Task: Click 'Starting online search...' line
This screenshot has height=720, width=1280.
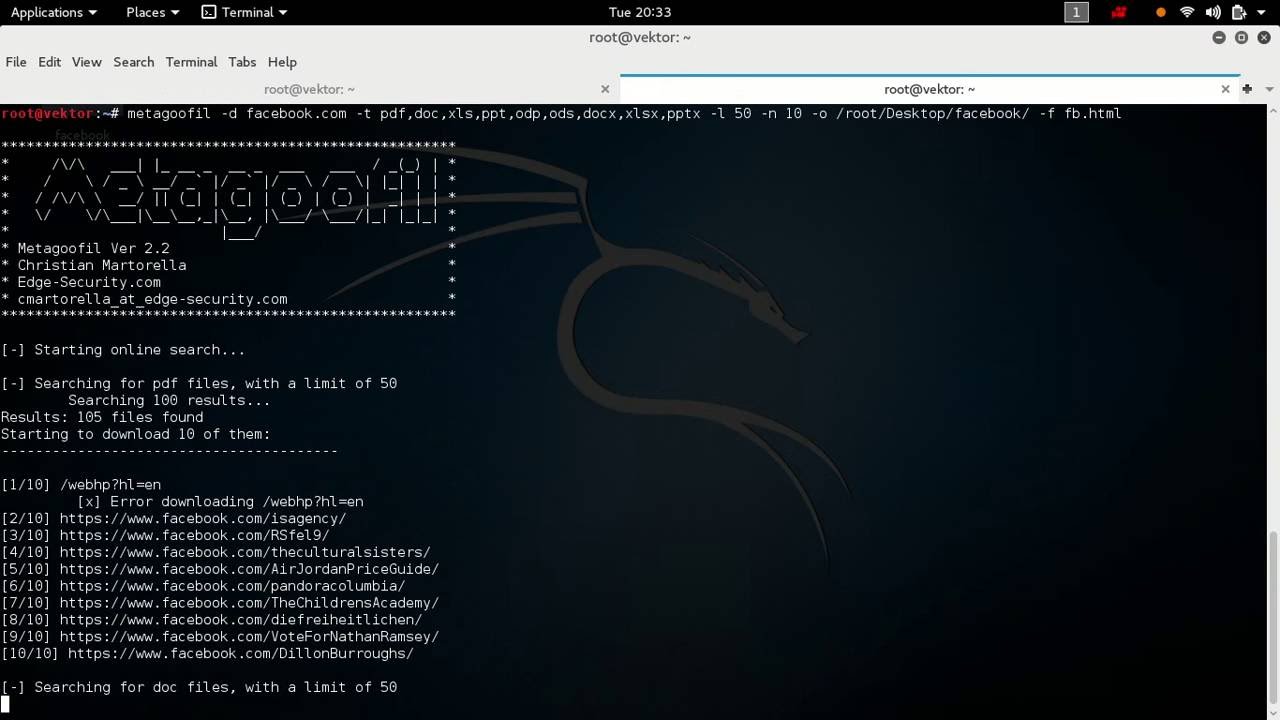Action: click(x=123, y=350)
